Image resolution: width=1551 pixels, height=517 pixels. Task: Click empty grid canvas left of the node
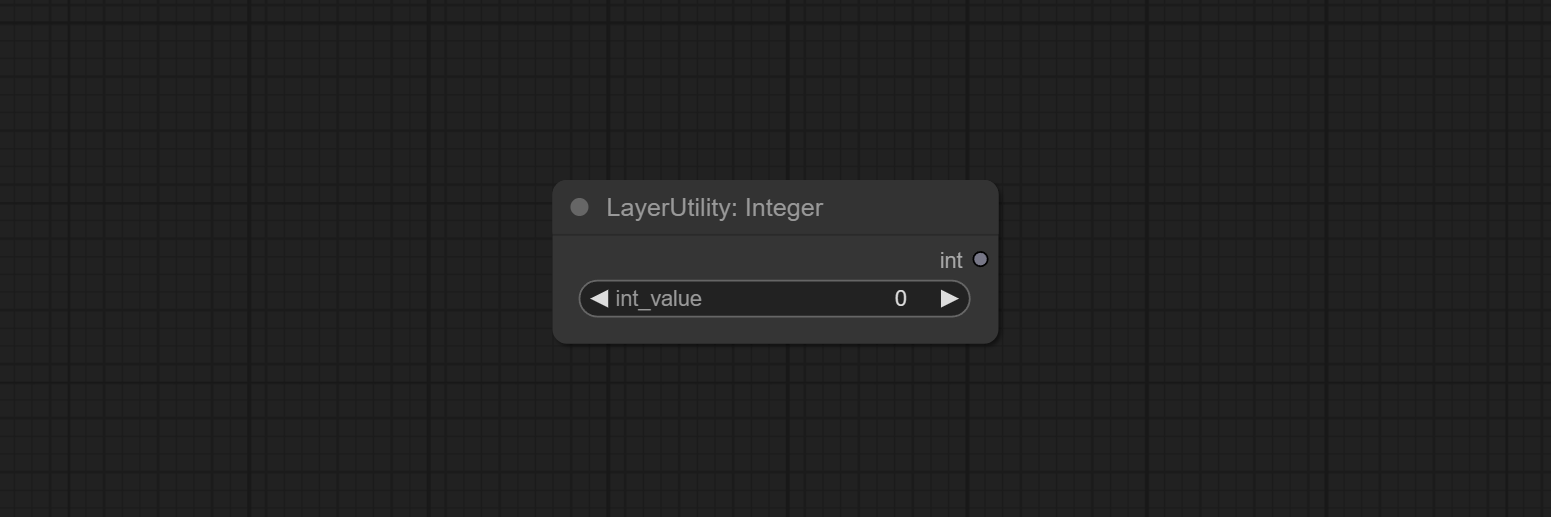[x=280, y=260]
